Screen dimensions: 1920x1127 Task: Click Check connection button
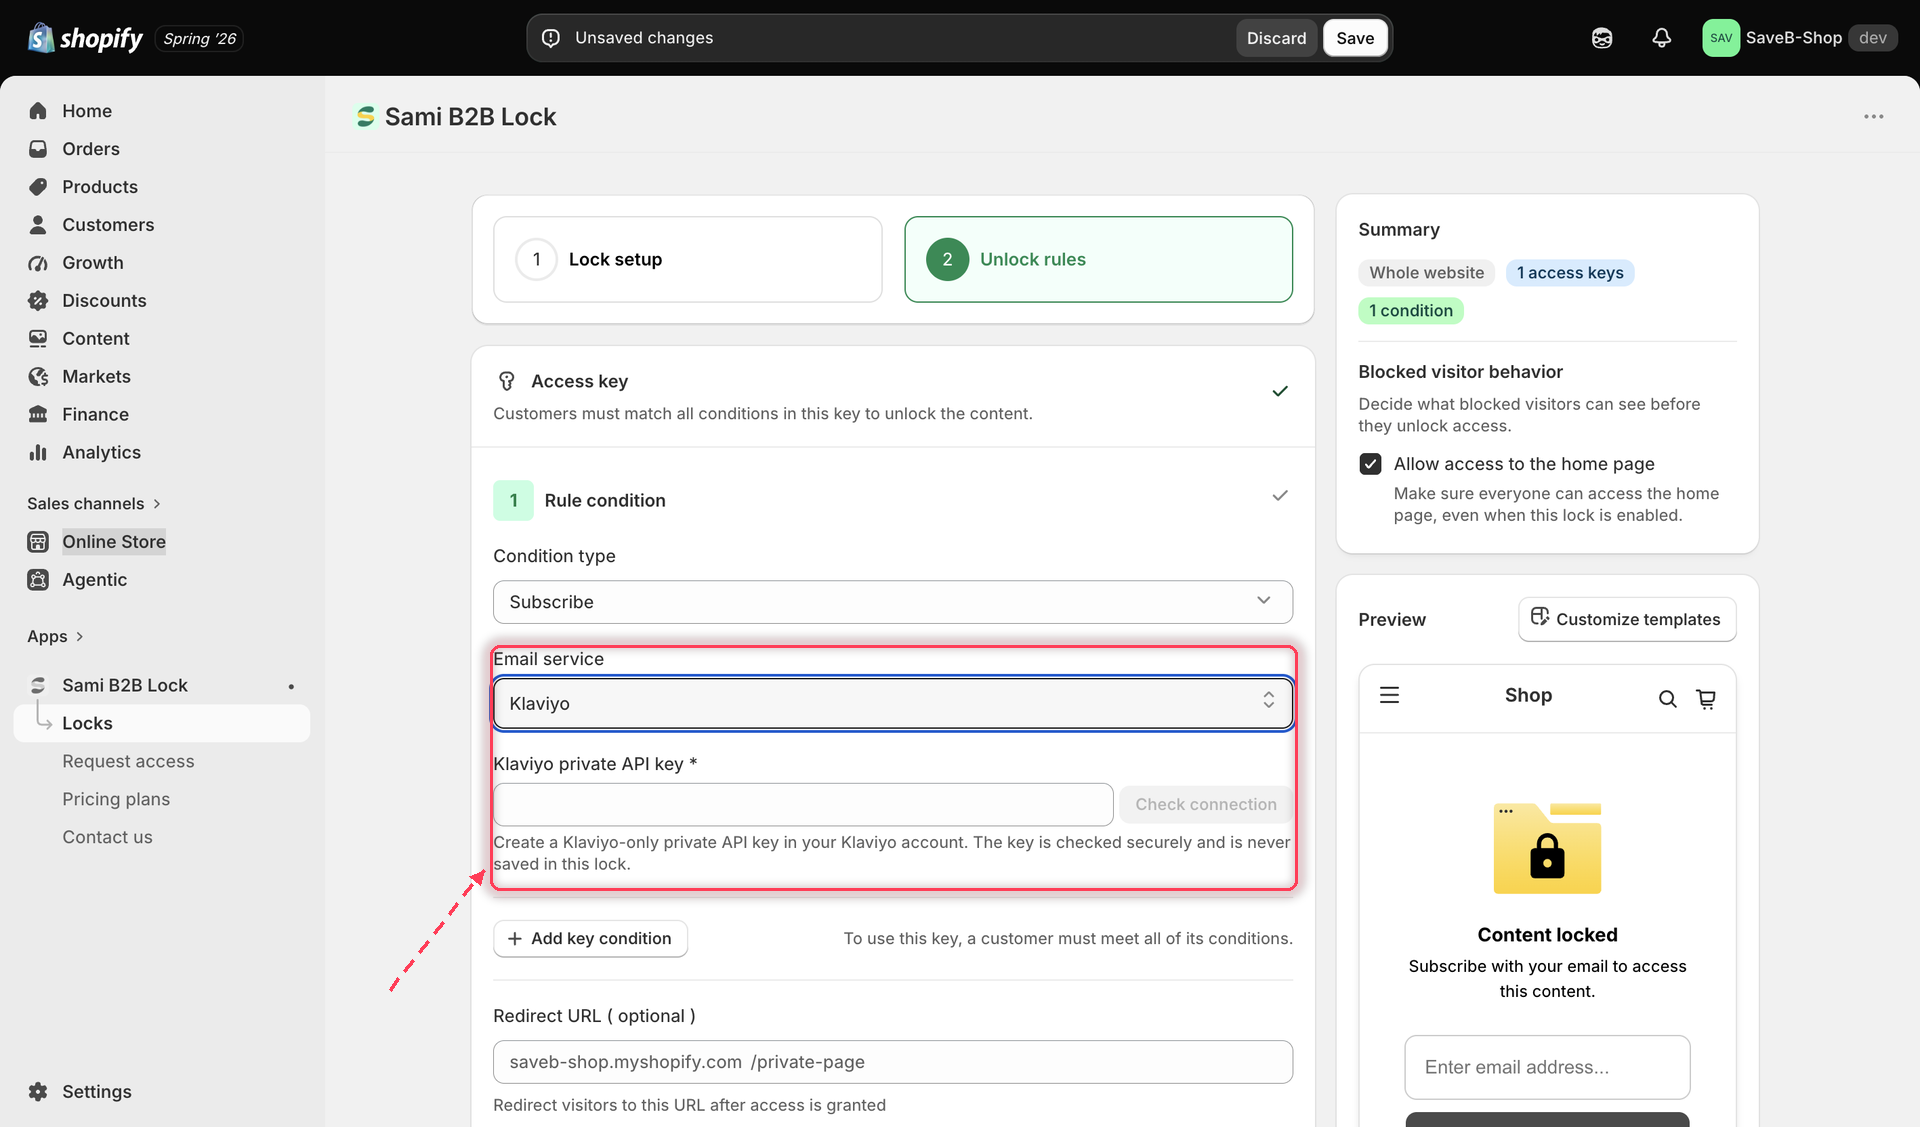coord(1205,805)
